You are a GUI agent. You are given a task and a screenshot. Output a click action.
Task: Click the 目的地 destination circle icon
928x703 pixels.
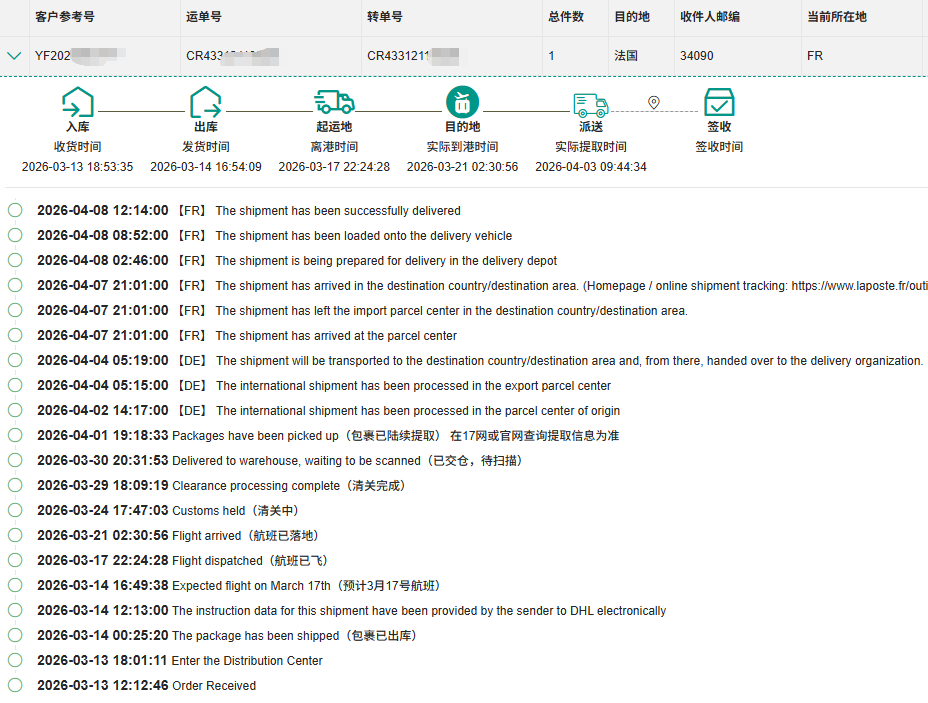[462, 102]
